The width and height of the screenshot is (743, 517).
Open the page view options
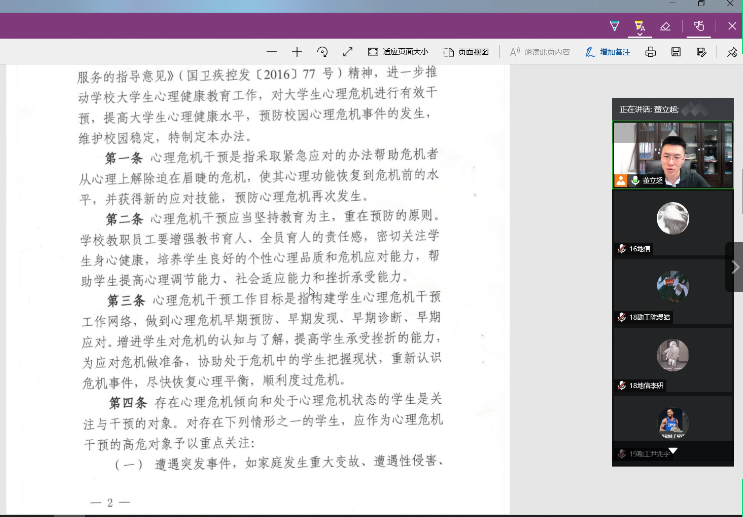pyautogui.click(x=465, y=51)
